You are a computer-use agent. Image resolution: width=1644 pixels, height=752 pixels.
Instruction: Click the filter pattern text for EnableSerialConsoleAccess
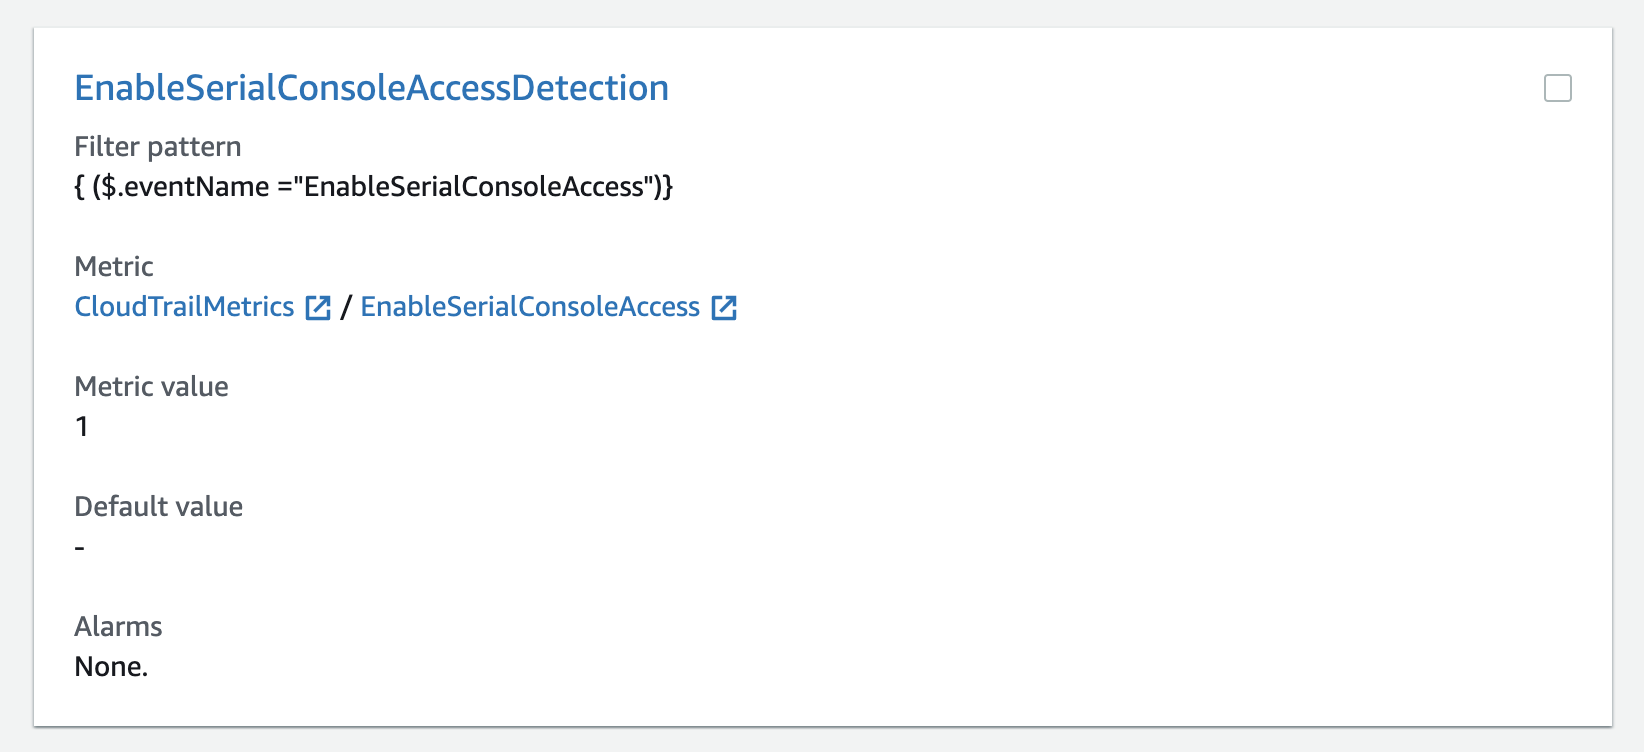(374, 186)
